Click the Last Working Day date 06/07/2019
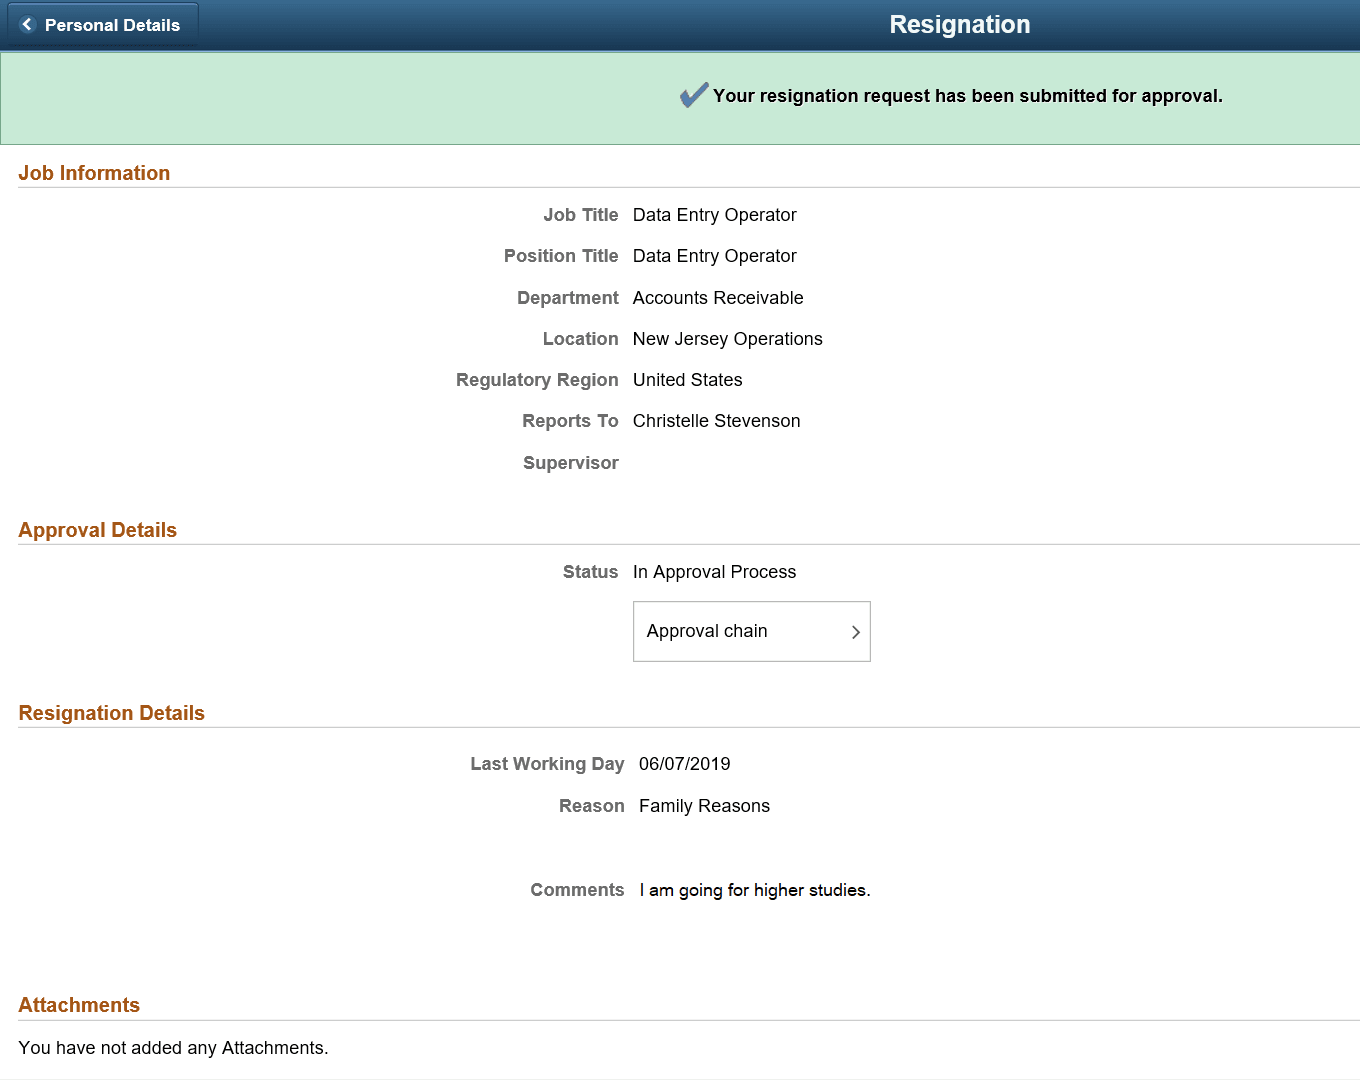Screen dimensions: 1360x1080 click(x=684, y=763)
